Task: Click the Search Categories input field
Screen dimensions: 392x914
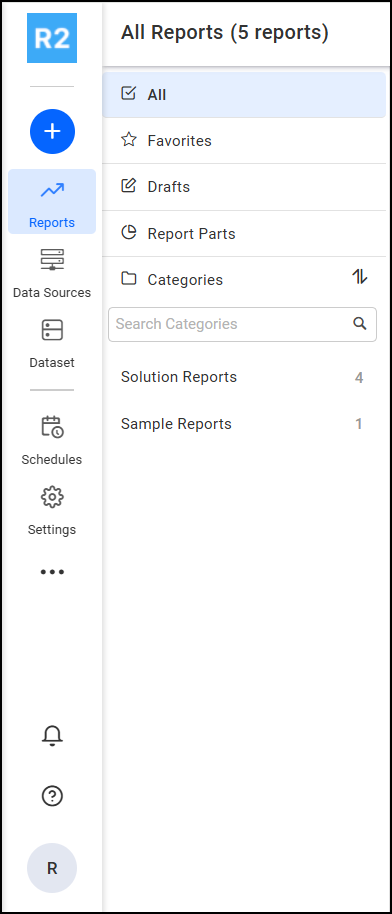Action: click(x=242, y=324)
